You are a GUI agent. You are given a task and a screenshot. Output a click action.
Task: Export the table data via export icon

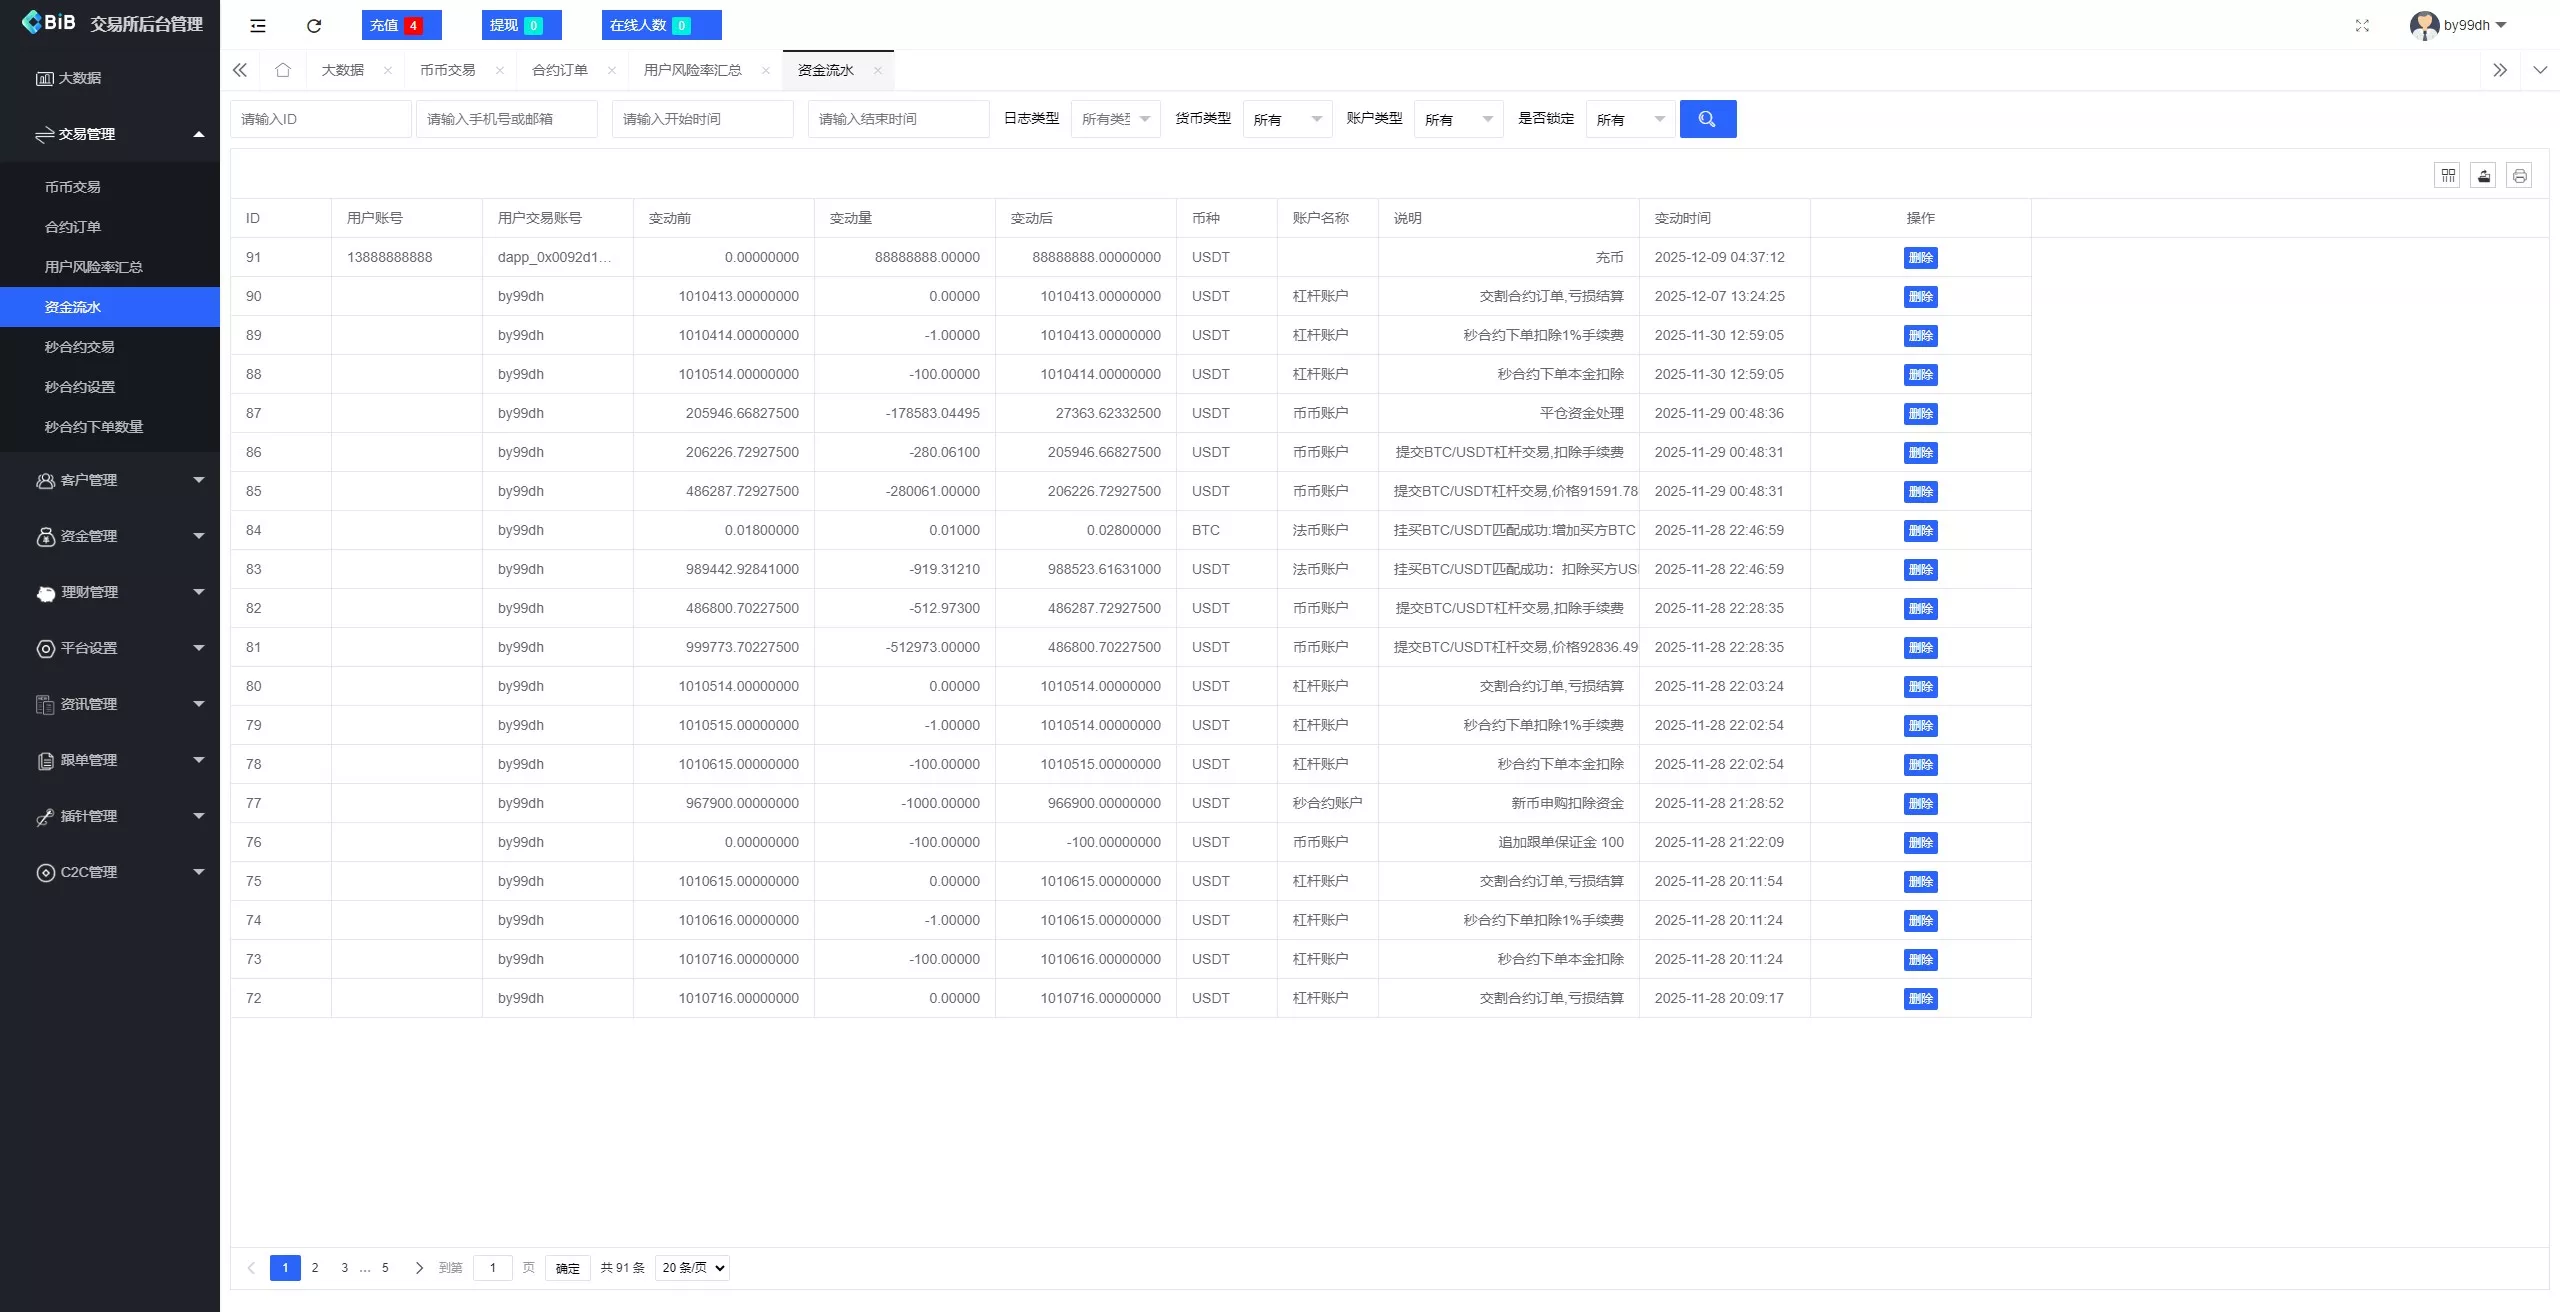tap(2484, 175)
